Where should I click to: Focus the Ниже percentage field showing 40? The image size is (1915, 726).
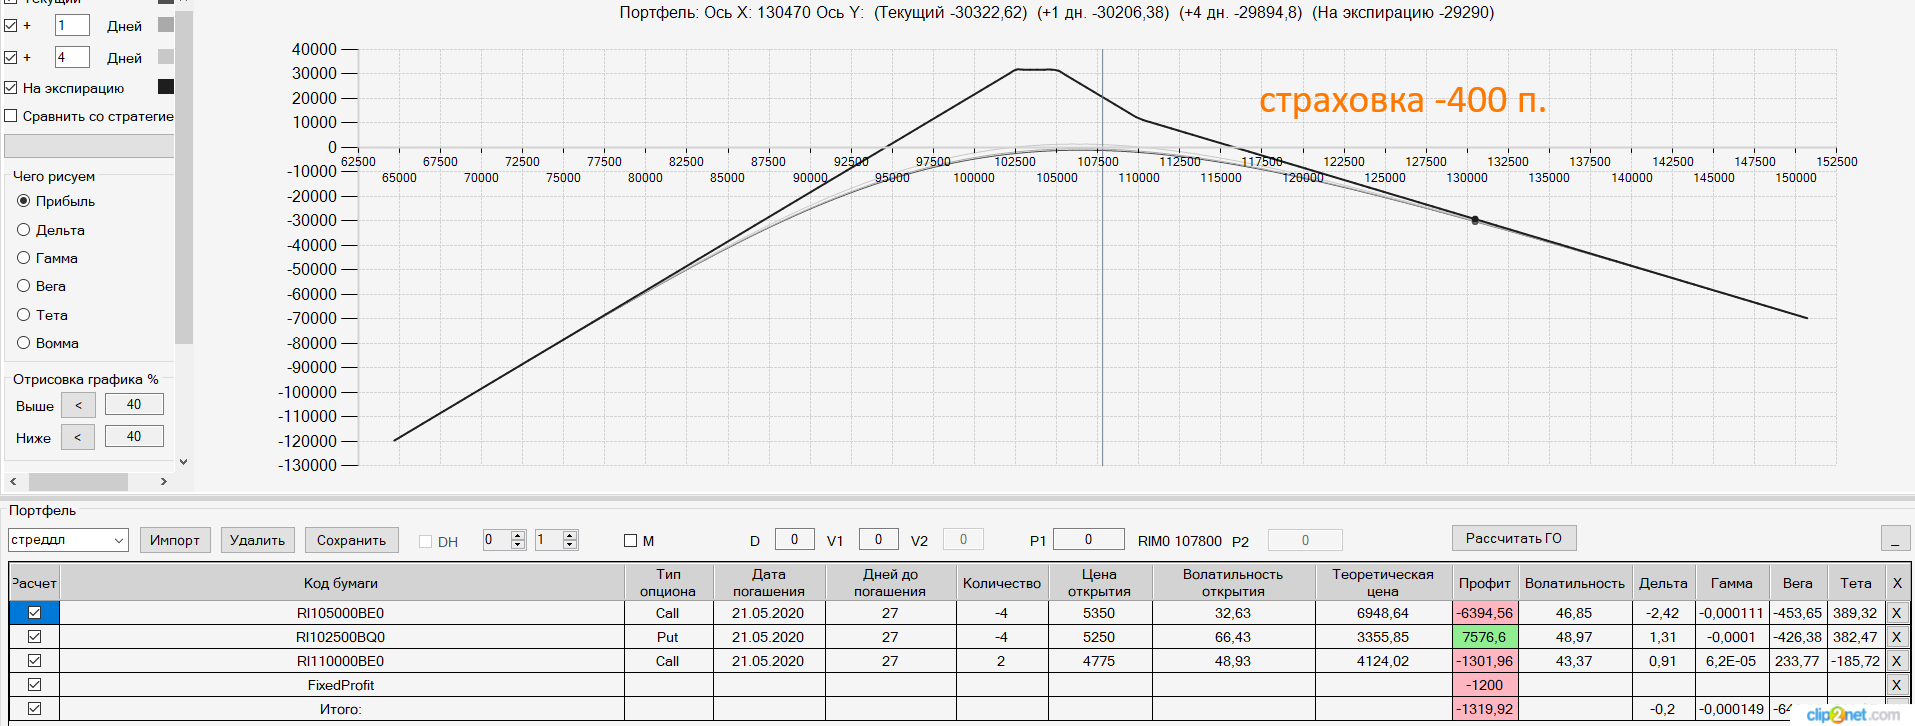pyautogui.click(x=134, y=437)
